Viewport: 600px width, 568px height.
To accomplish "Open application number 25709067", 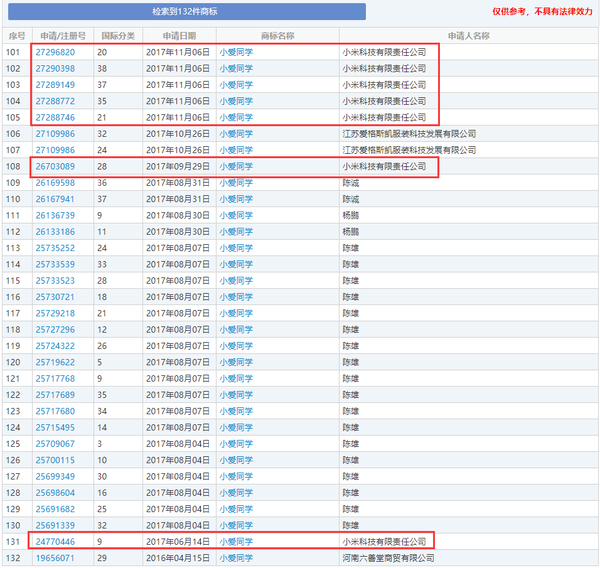I will pyautogui.click(x=55, y=444).
